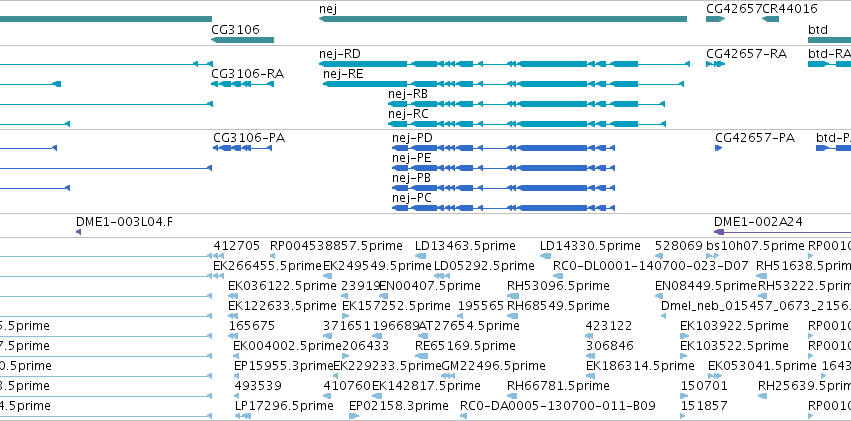Click the long nej gene bar
The height and width of the screenshot is (421, 851).
503,19
